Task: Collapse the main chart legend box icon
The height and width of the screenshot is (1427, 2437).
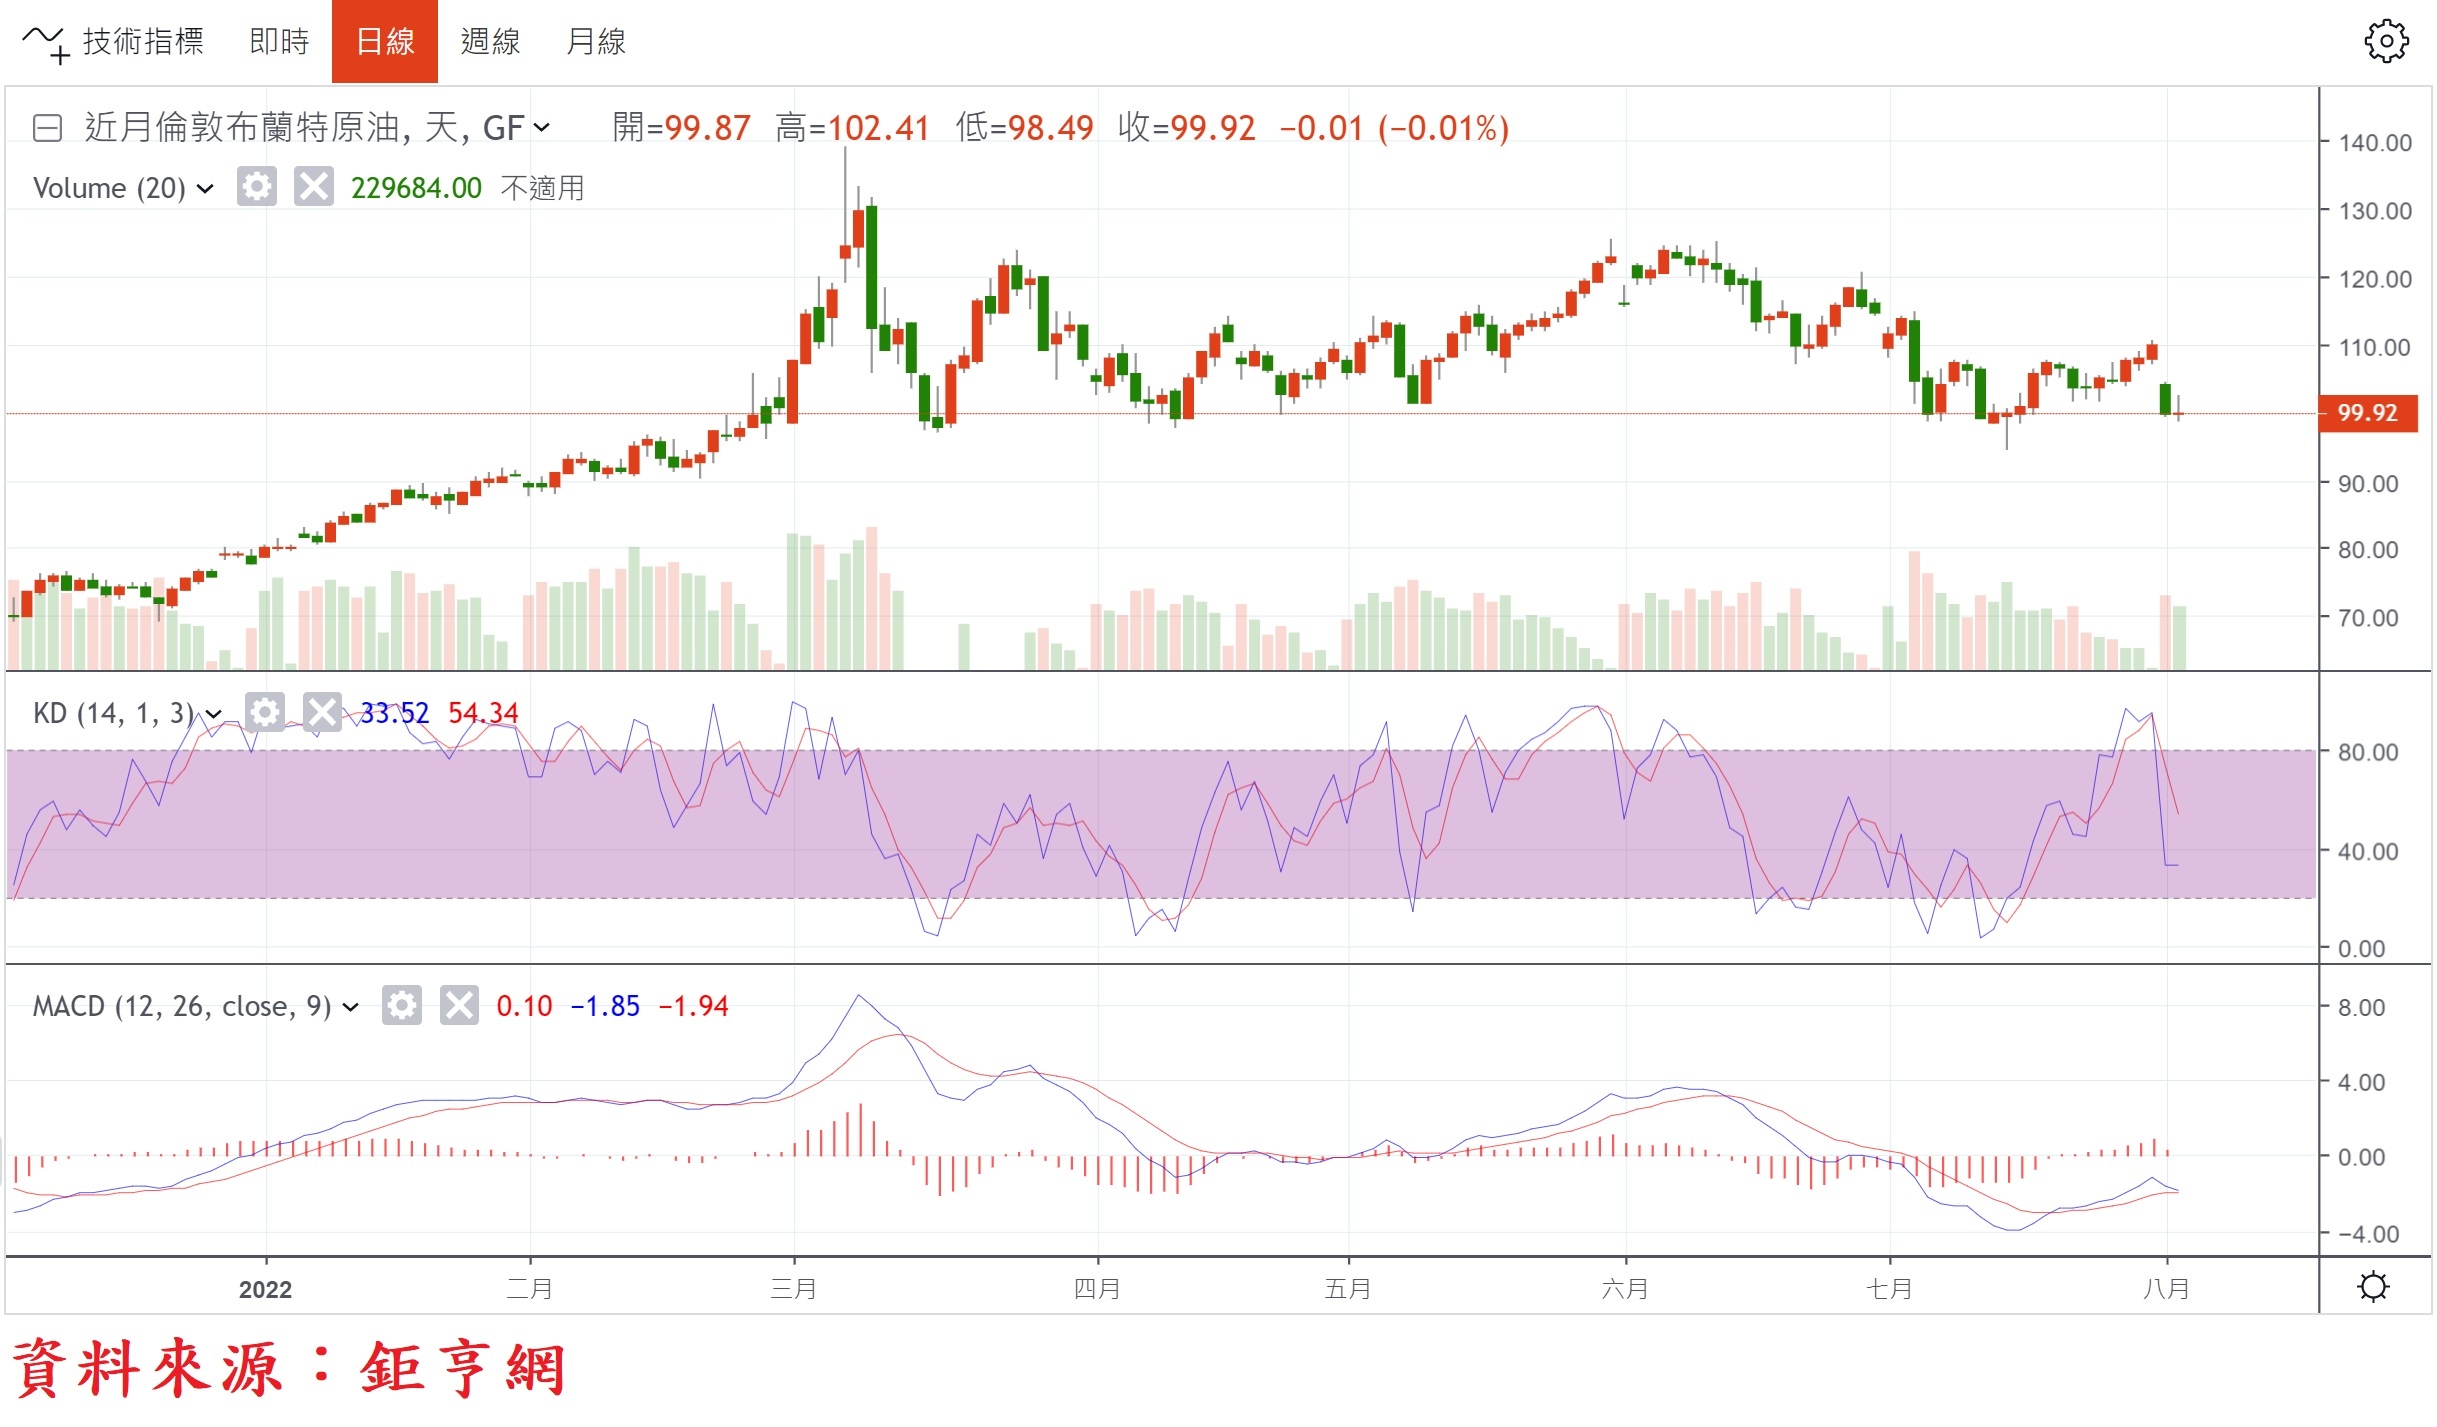Action: (47, 128)
